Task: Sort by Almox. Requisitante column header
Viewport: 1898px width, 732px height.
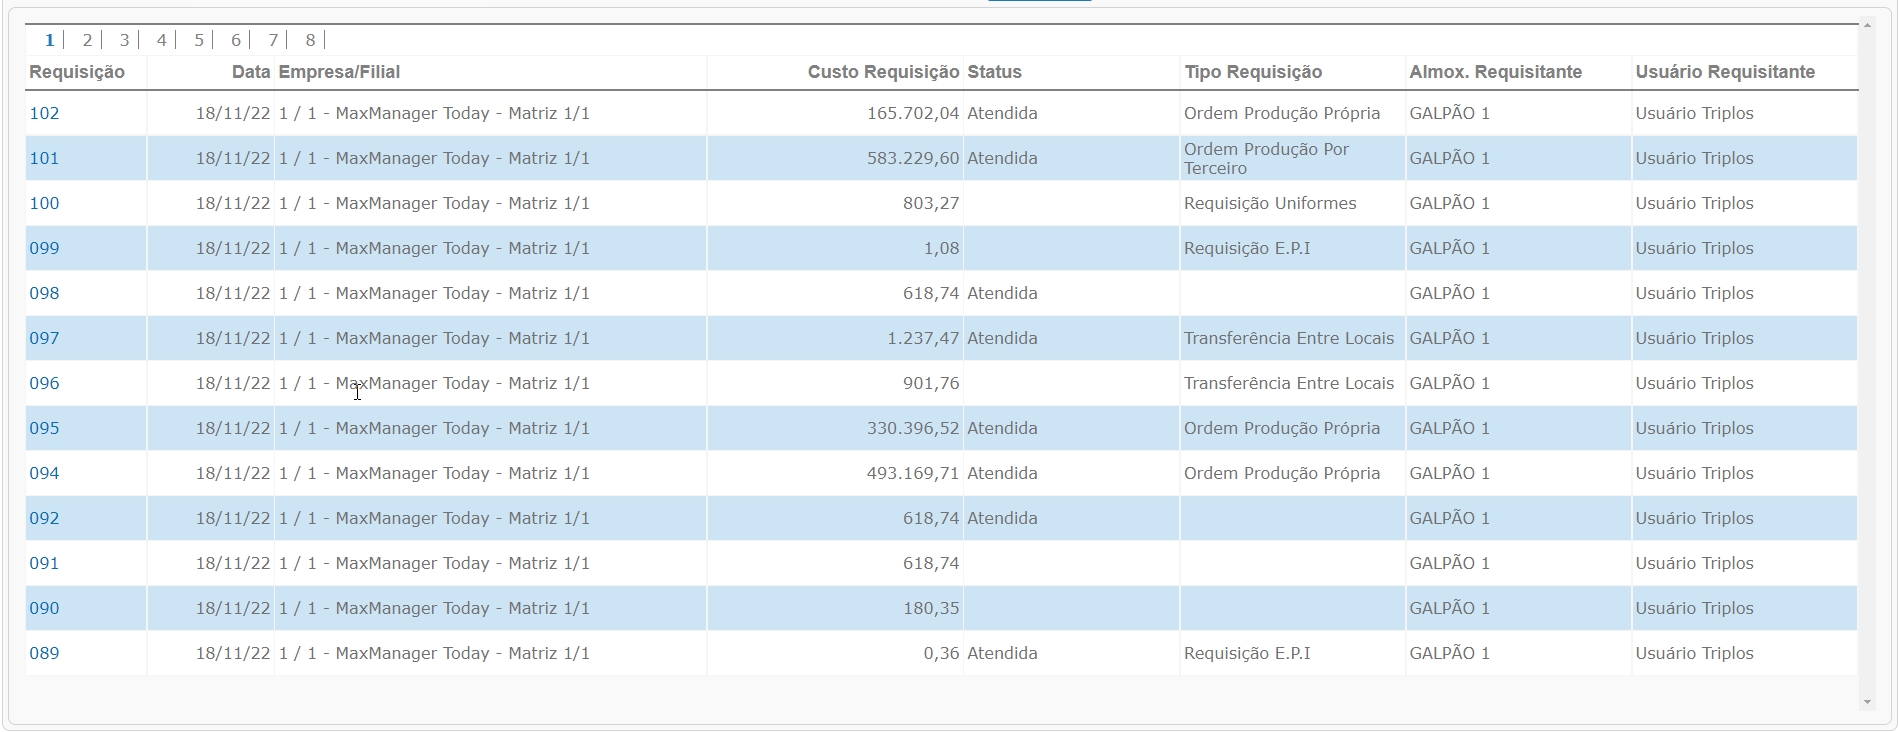Action: tap(1495, 72)
